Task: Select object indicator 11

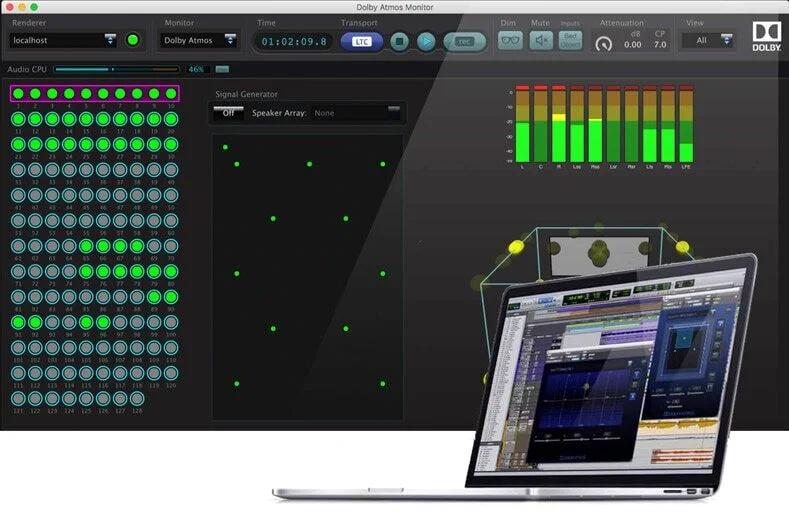Action: point(18,119)
